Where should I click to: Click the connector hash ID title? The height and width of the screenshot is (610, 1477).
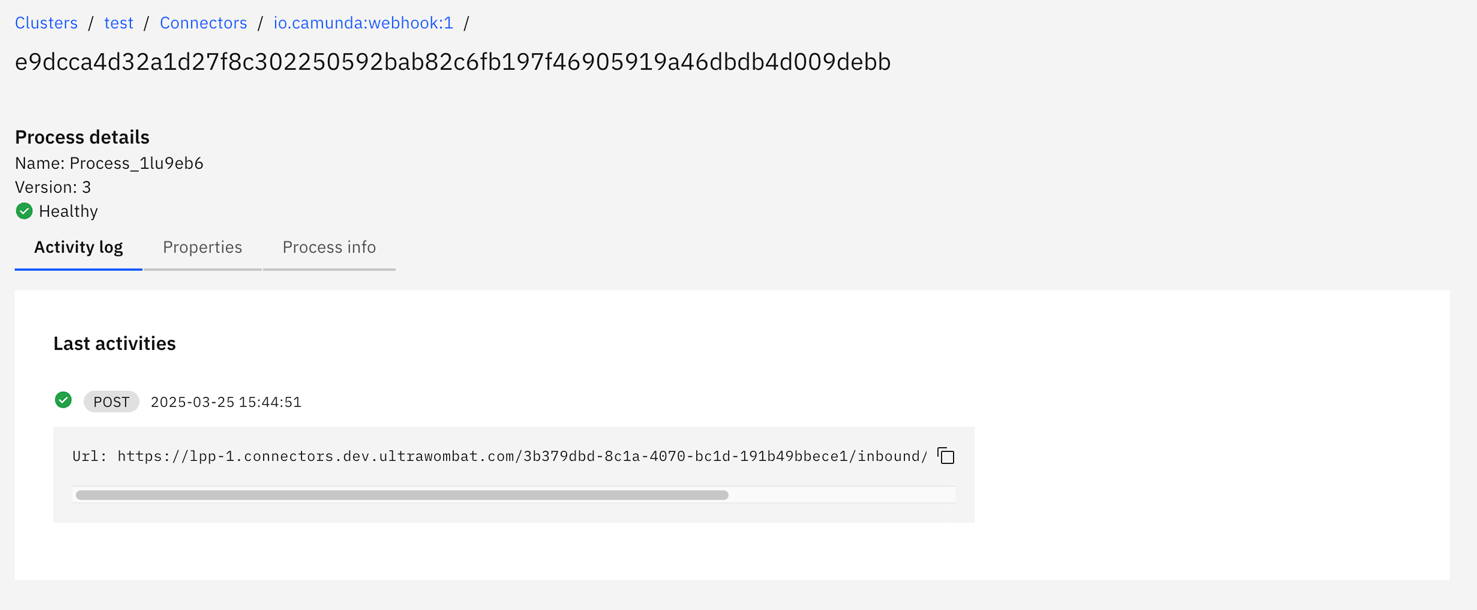(x=452, y=62)
